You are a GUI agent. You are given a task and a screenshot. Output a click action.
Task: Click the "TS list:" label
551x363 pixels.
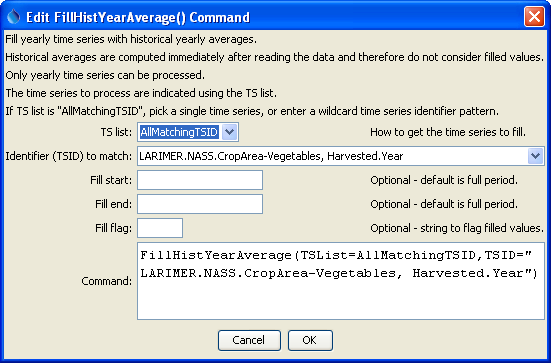click(x=116, y=132)
